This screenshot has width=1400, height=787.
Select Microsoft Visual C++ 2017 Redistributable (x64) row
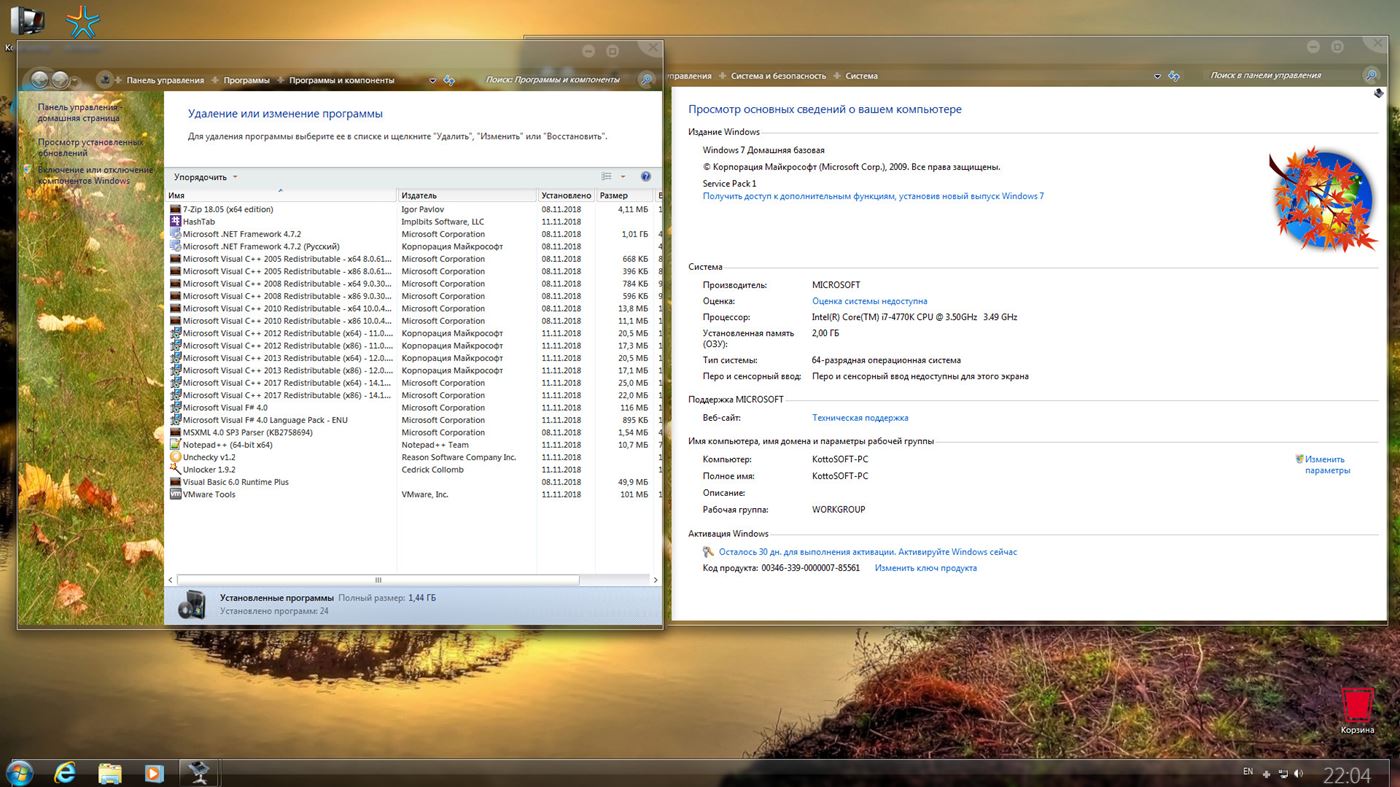(413, 383)
